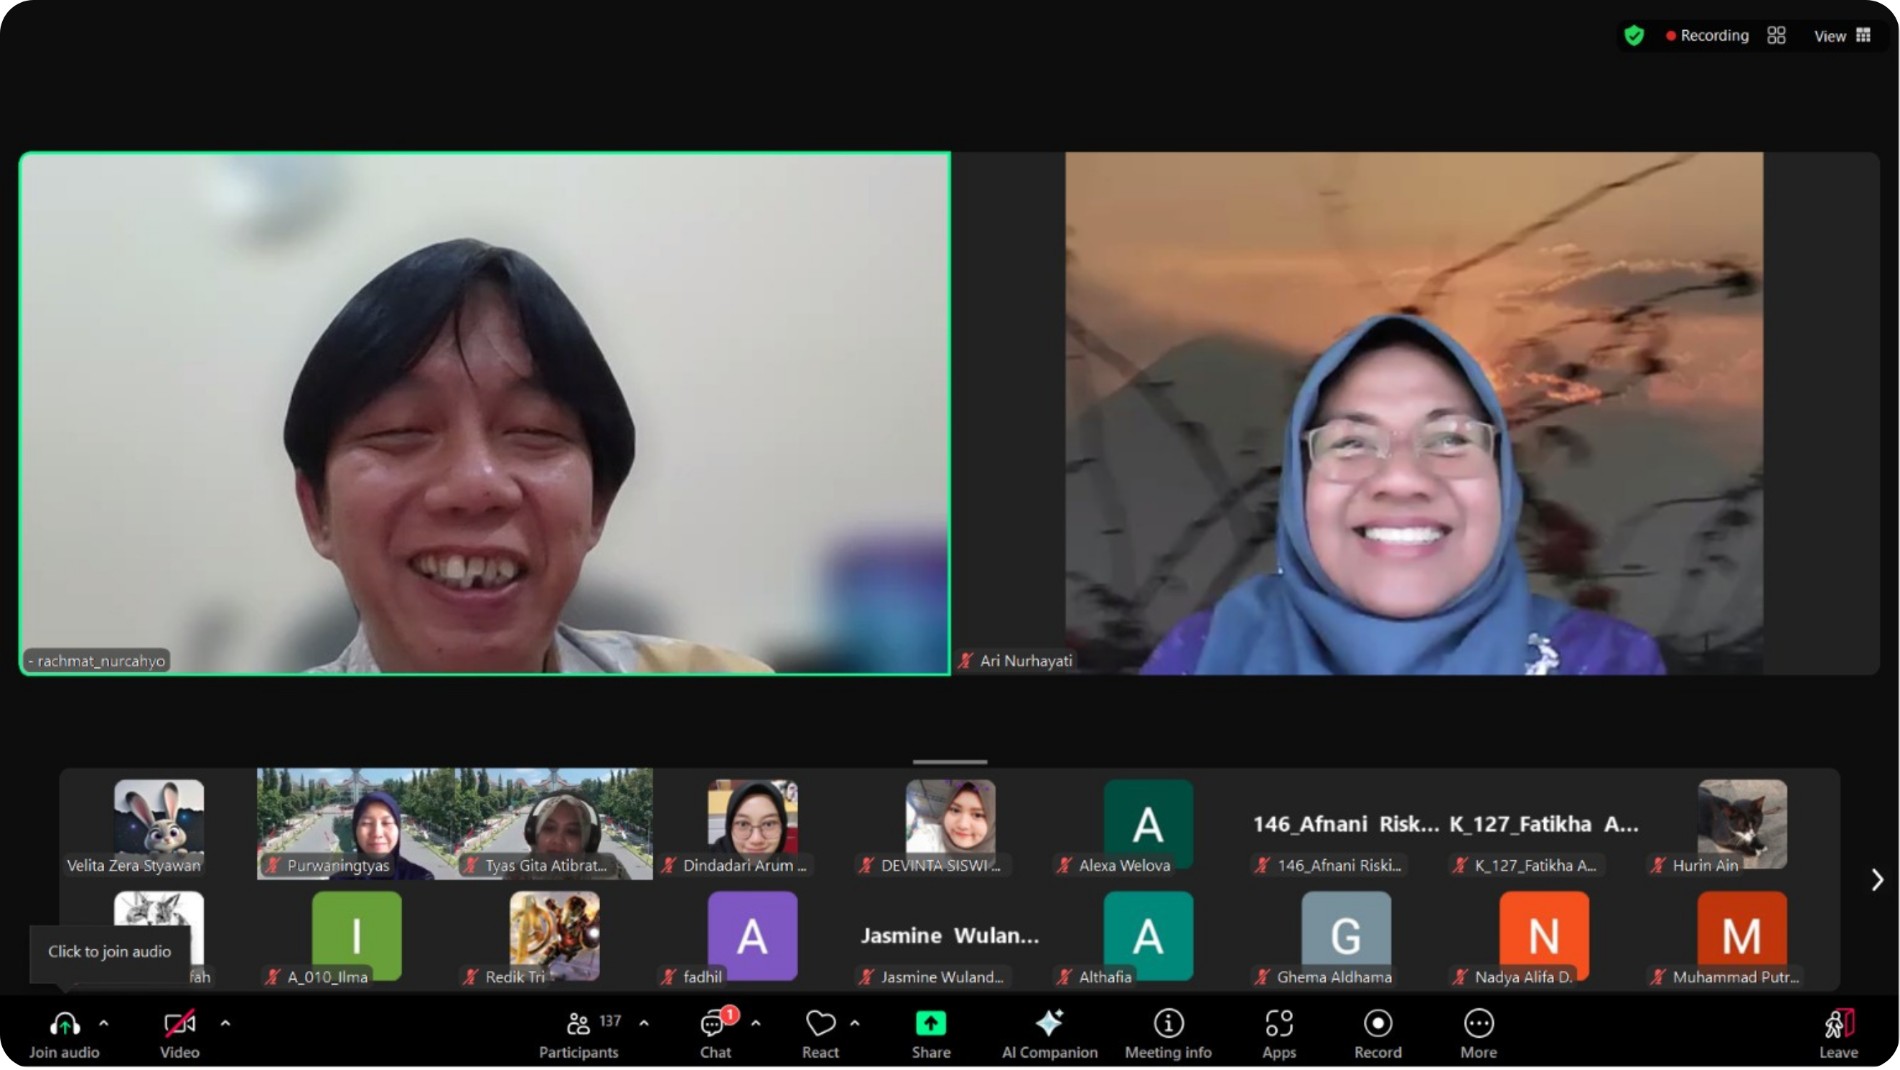The width and height of the screenshot is (1900, 1070).
Task: Open the AI Companion panel
Action: 1049,1033
